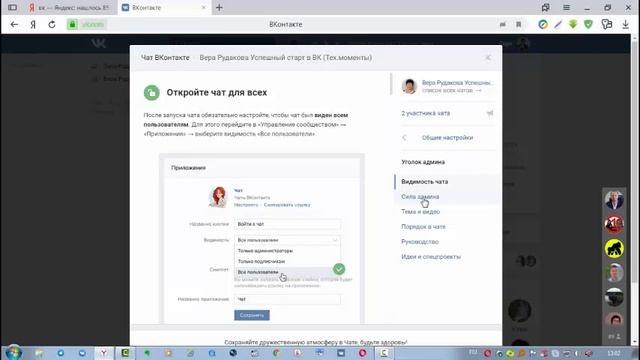
Task: Open the list of all chats link
Action: tap(451, 90)
